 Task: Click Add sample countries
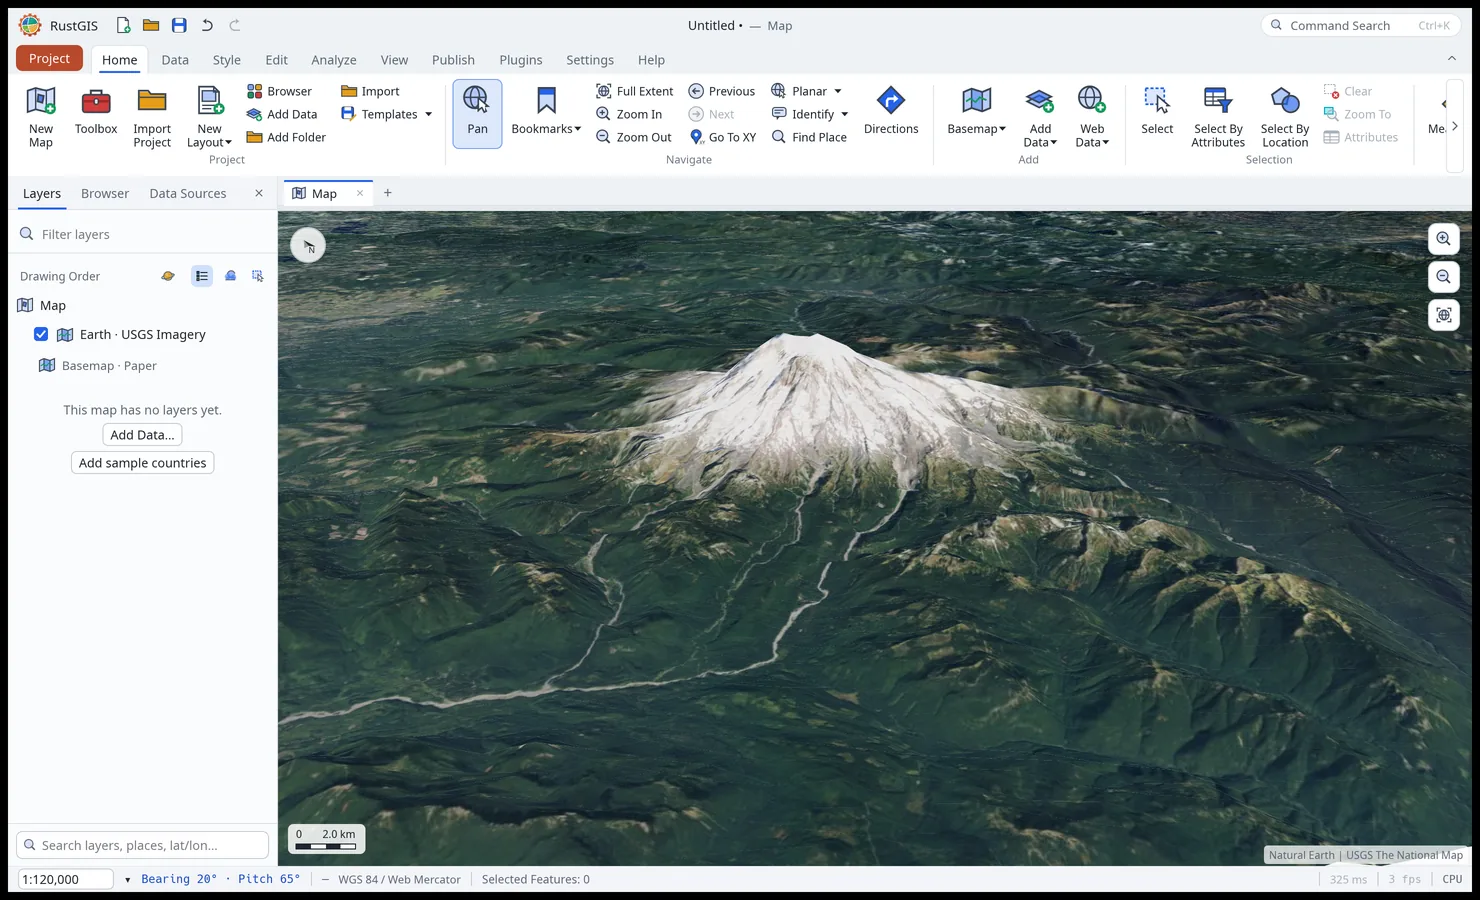143,463
